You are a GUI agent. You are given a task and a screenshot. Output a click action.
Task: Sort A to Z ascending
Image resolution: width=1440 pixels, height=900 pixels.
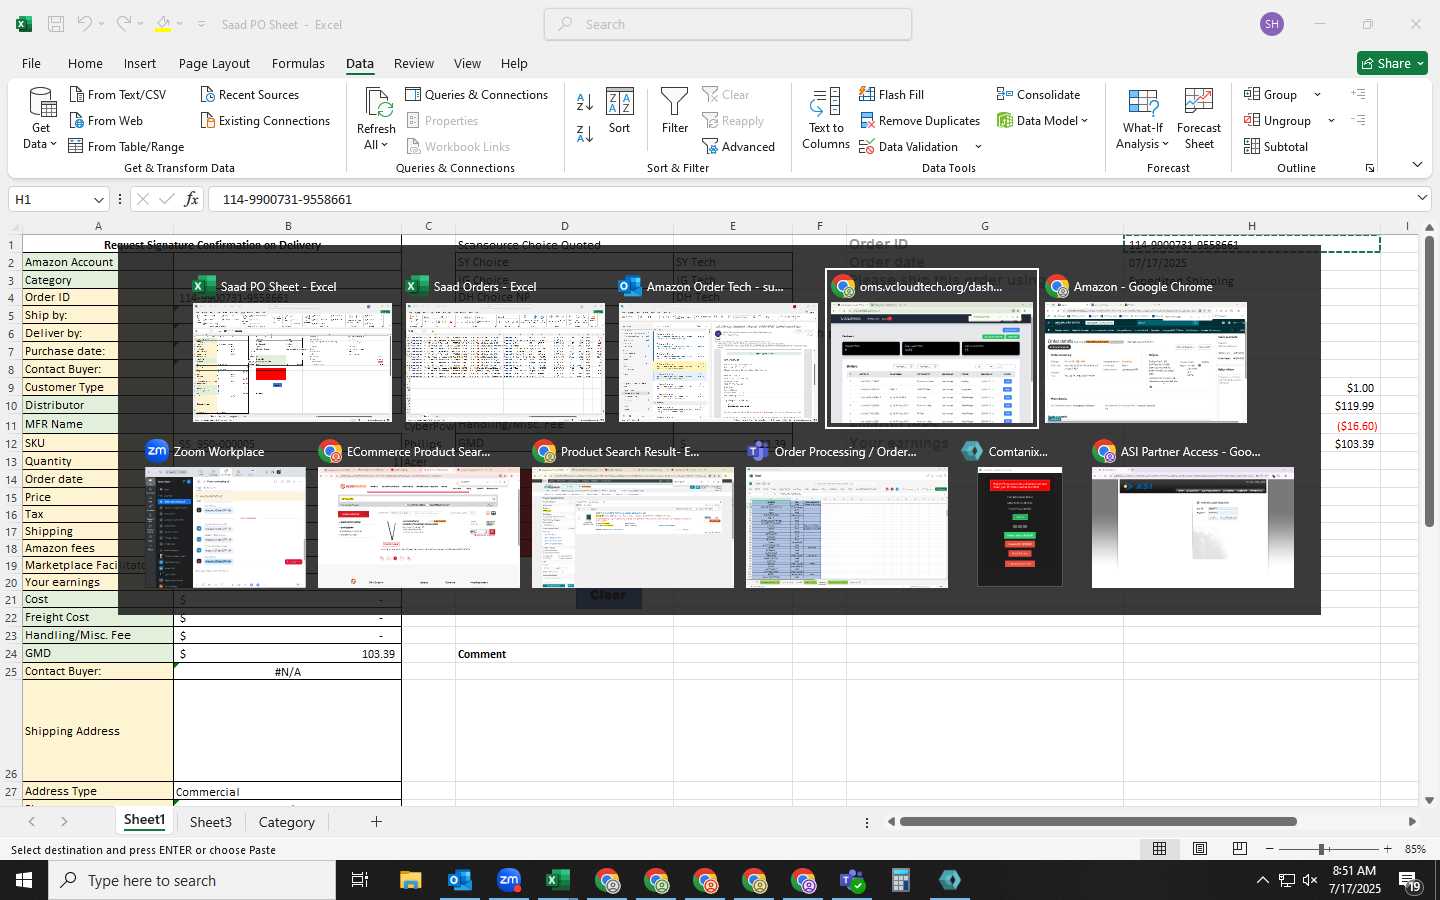coord(585,102)
